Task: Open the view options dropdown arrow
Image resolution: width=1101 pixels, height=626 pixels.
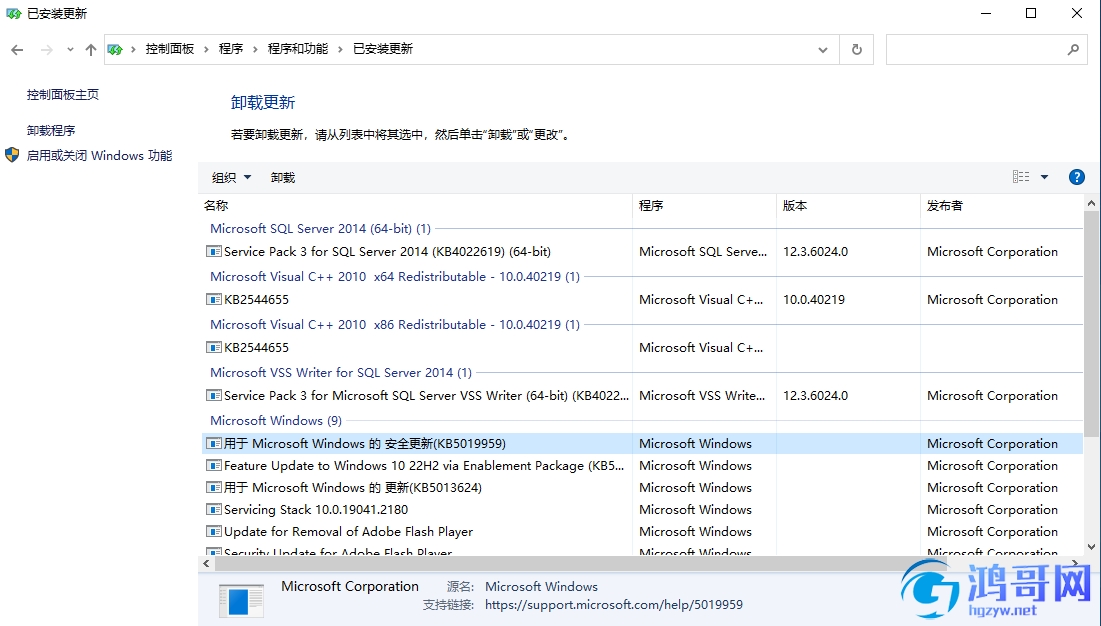Action: (x=1044, y=177)
